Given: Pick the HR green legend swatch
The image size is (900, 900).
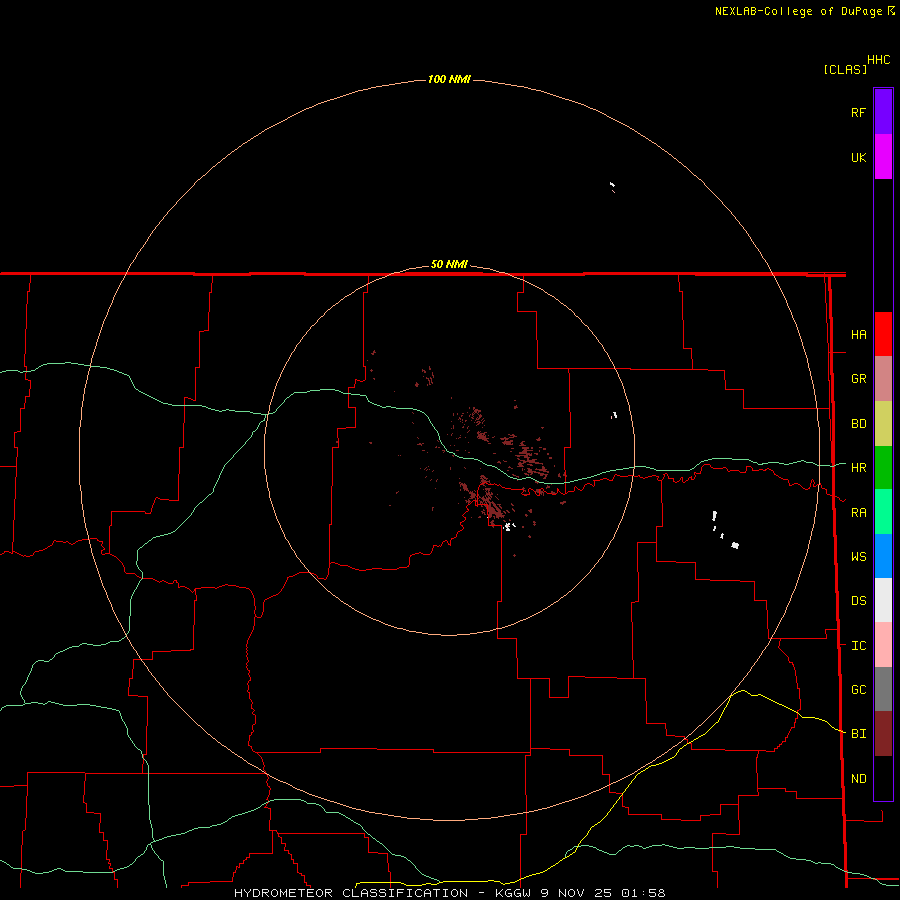Looking at the screenshot, I should pyautogui.click(x=883, y=467).
